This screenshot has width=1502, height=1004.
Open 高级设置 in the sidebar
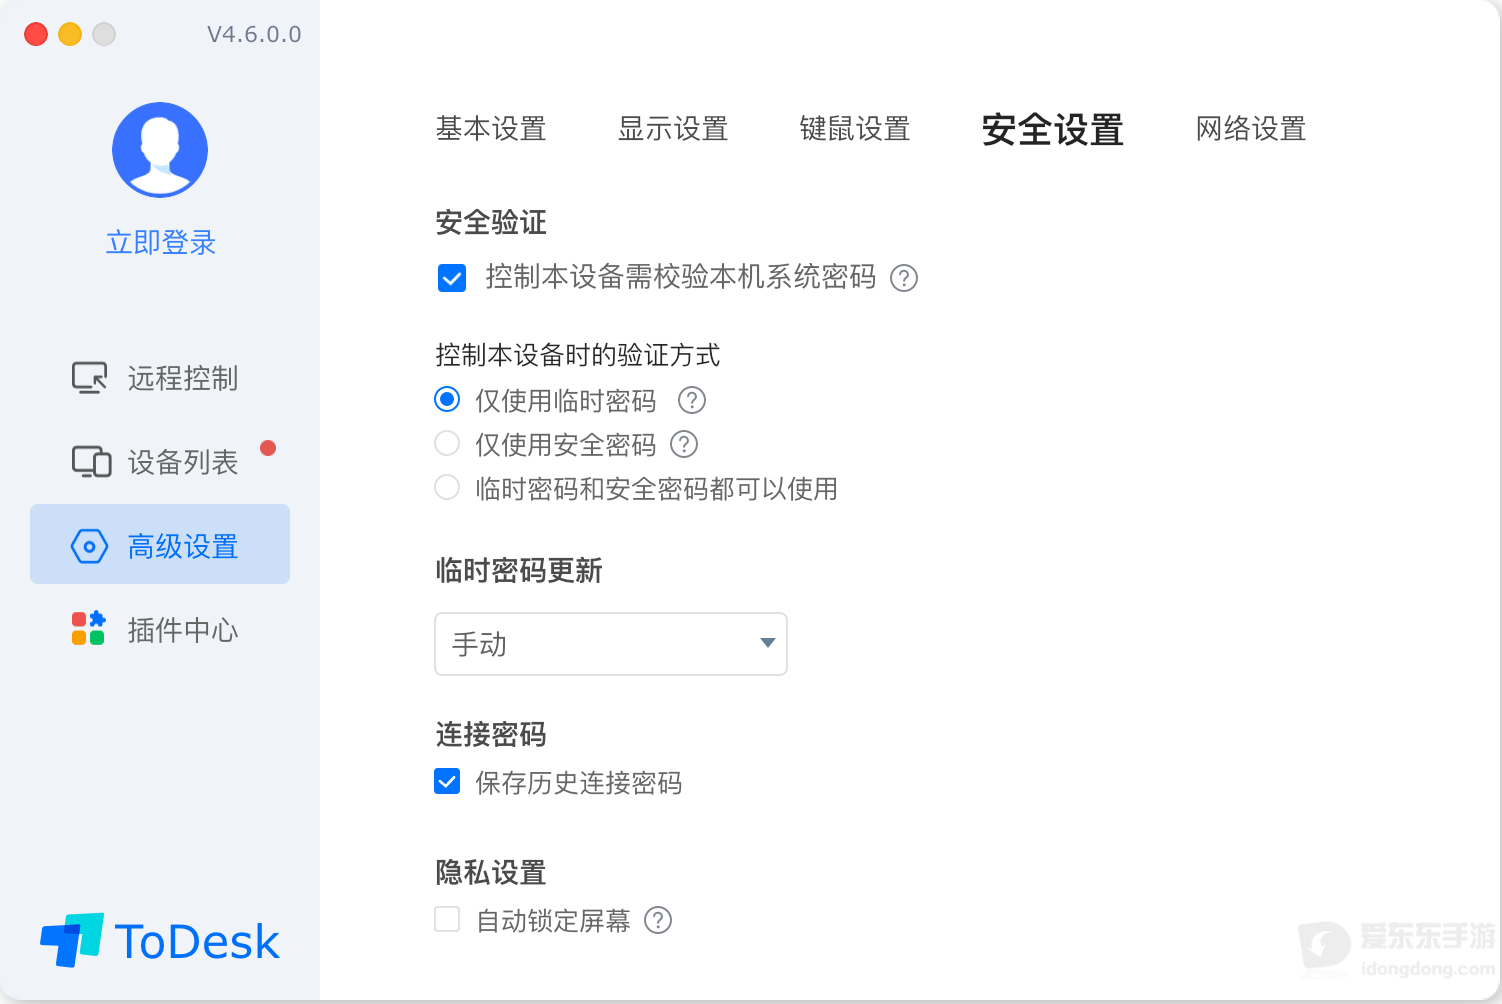click(160, 544)
